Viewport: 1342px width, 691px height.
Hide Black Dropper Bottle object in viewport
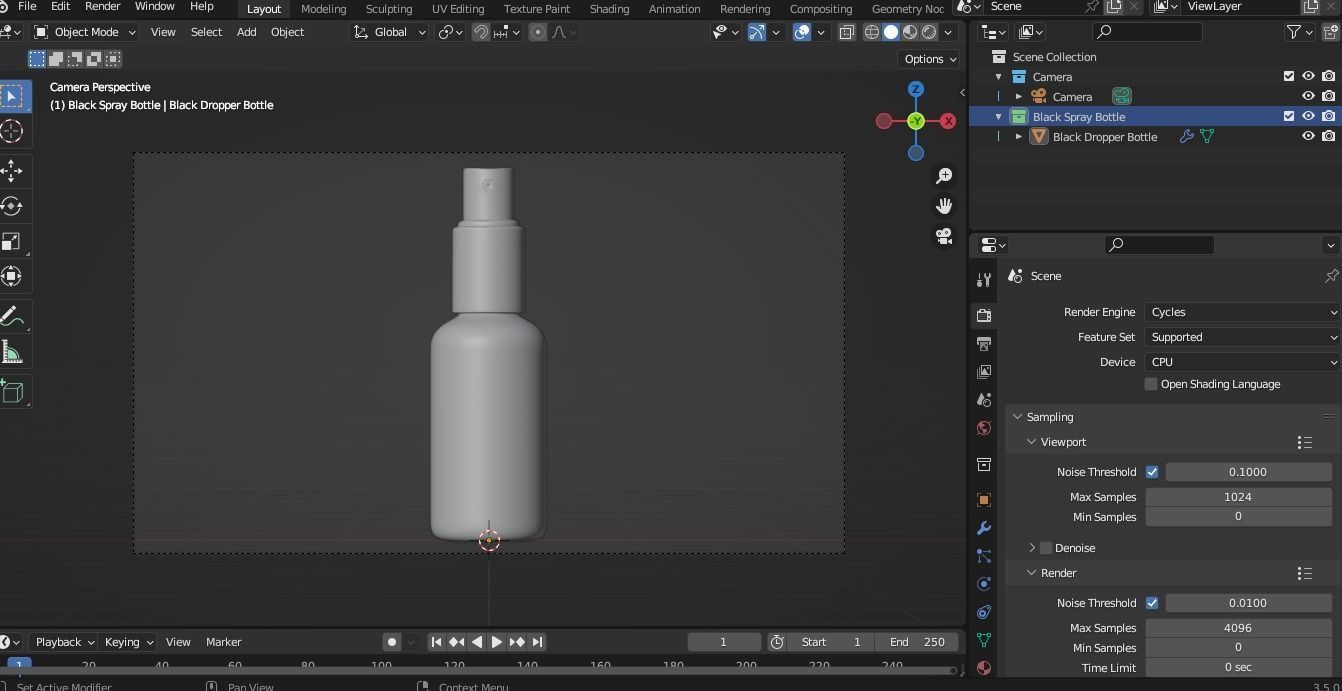[1308, 136]
